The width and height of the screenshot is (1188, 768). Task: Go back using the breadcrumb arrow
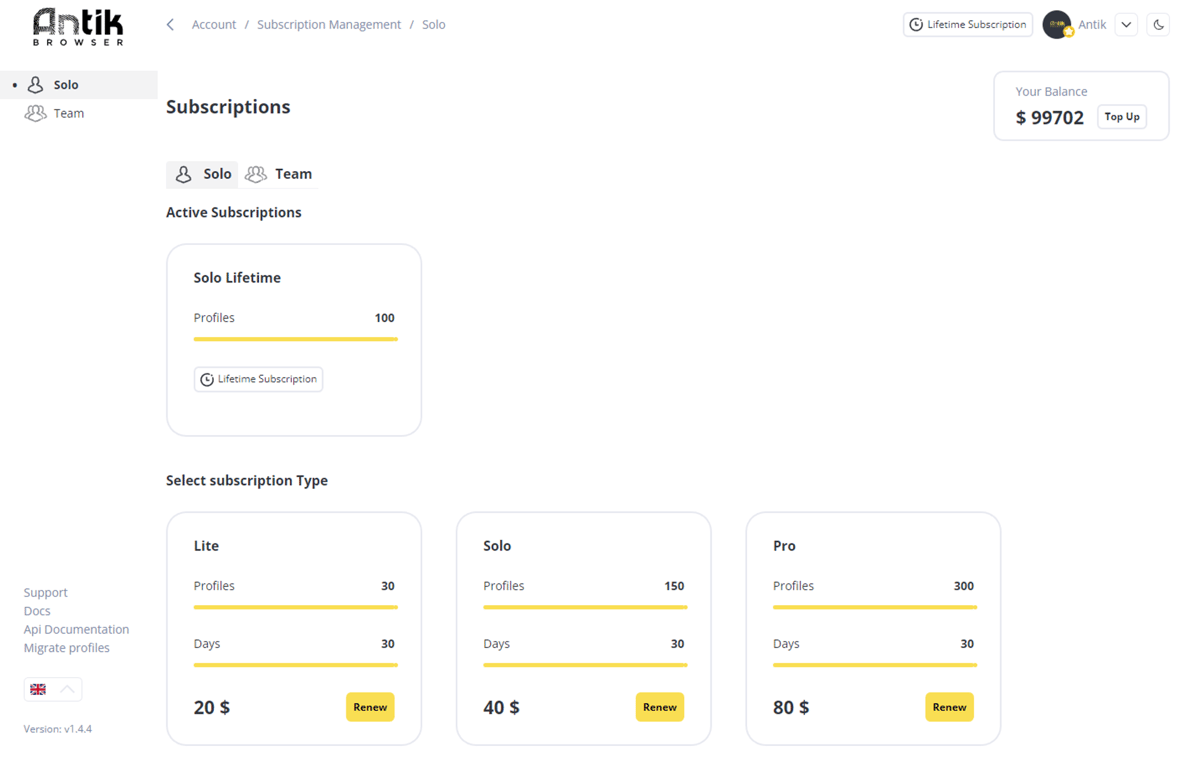[x=170, y=25]
